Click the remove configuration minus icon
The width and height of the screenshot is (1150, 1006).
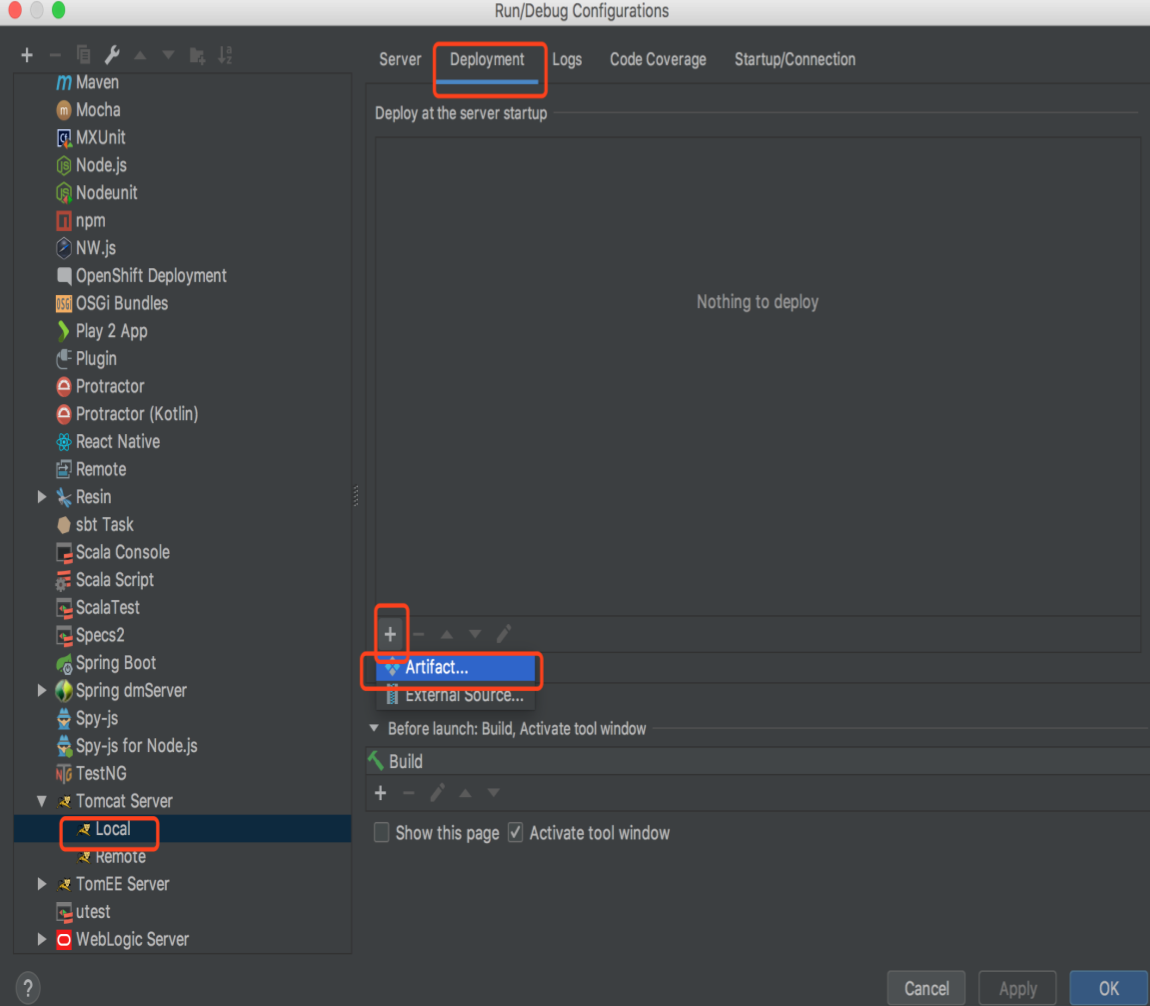pyautogui.click(x=55, y=55)
